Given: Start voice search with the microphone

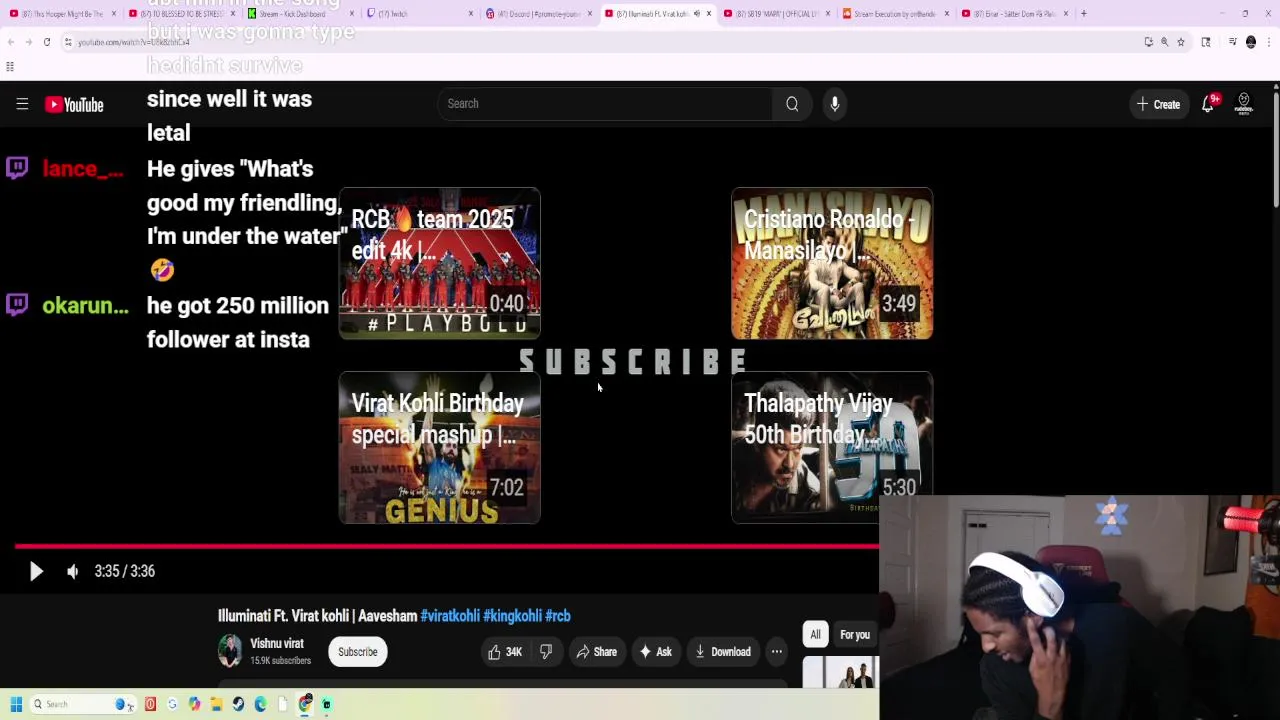Looking at the screenshot, I should tap(835, 104).
